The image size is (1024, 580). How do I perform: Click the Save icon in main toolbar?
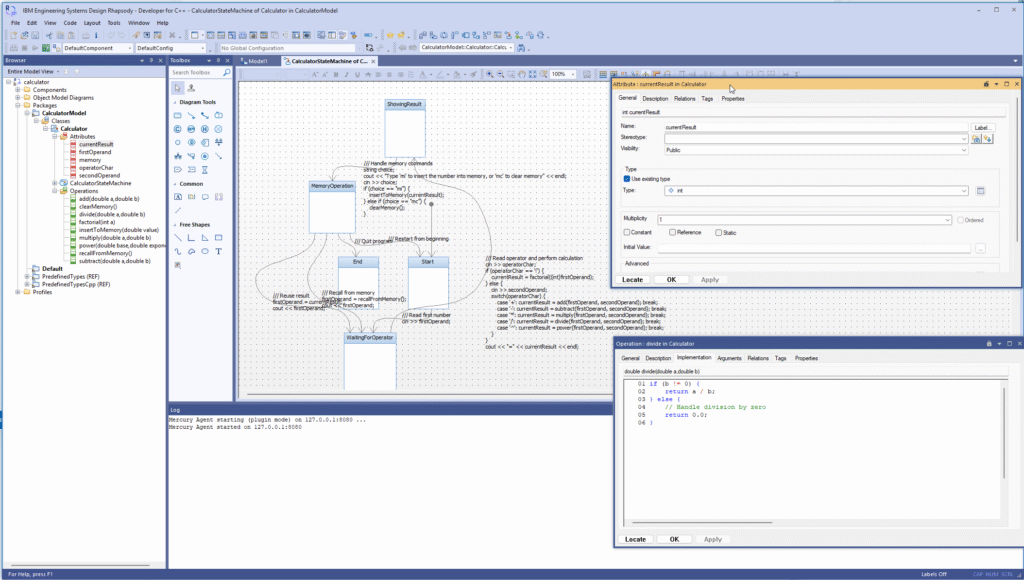point(35,35)
